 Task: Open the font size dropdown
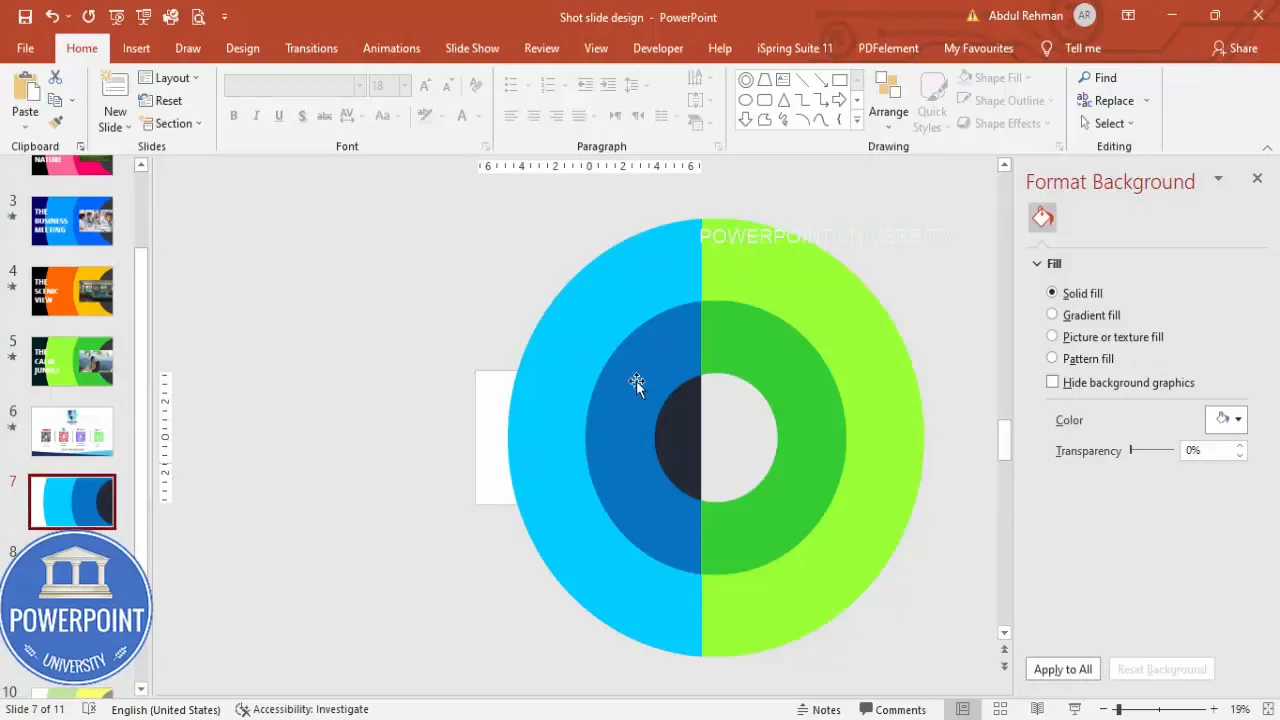tap(405, 86)
